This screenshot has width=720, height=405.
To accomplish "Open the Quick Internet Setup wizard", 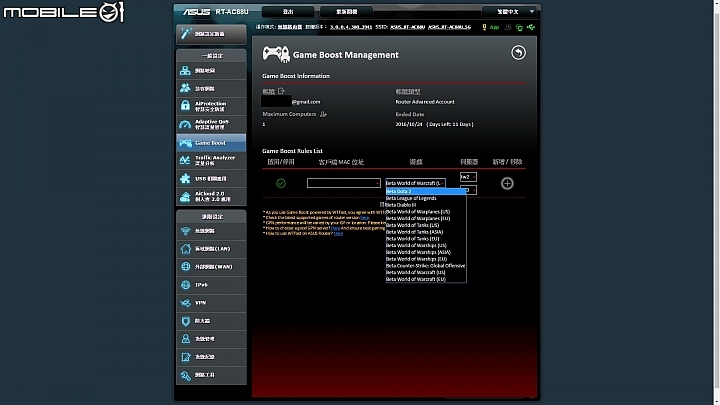I will tap(211, 34).
